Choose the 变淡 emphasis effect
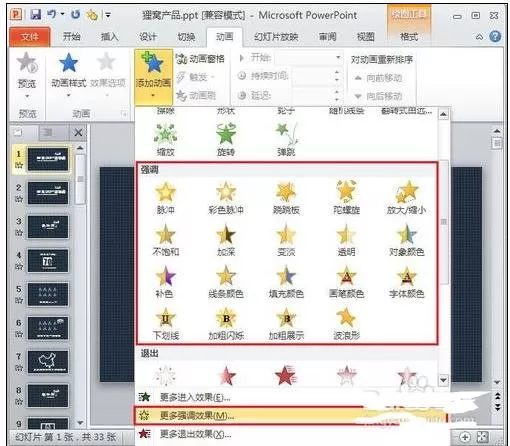This screenshot has width=510, height=446. pyautogui.click(x=286, y=240)
